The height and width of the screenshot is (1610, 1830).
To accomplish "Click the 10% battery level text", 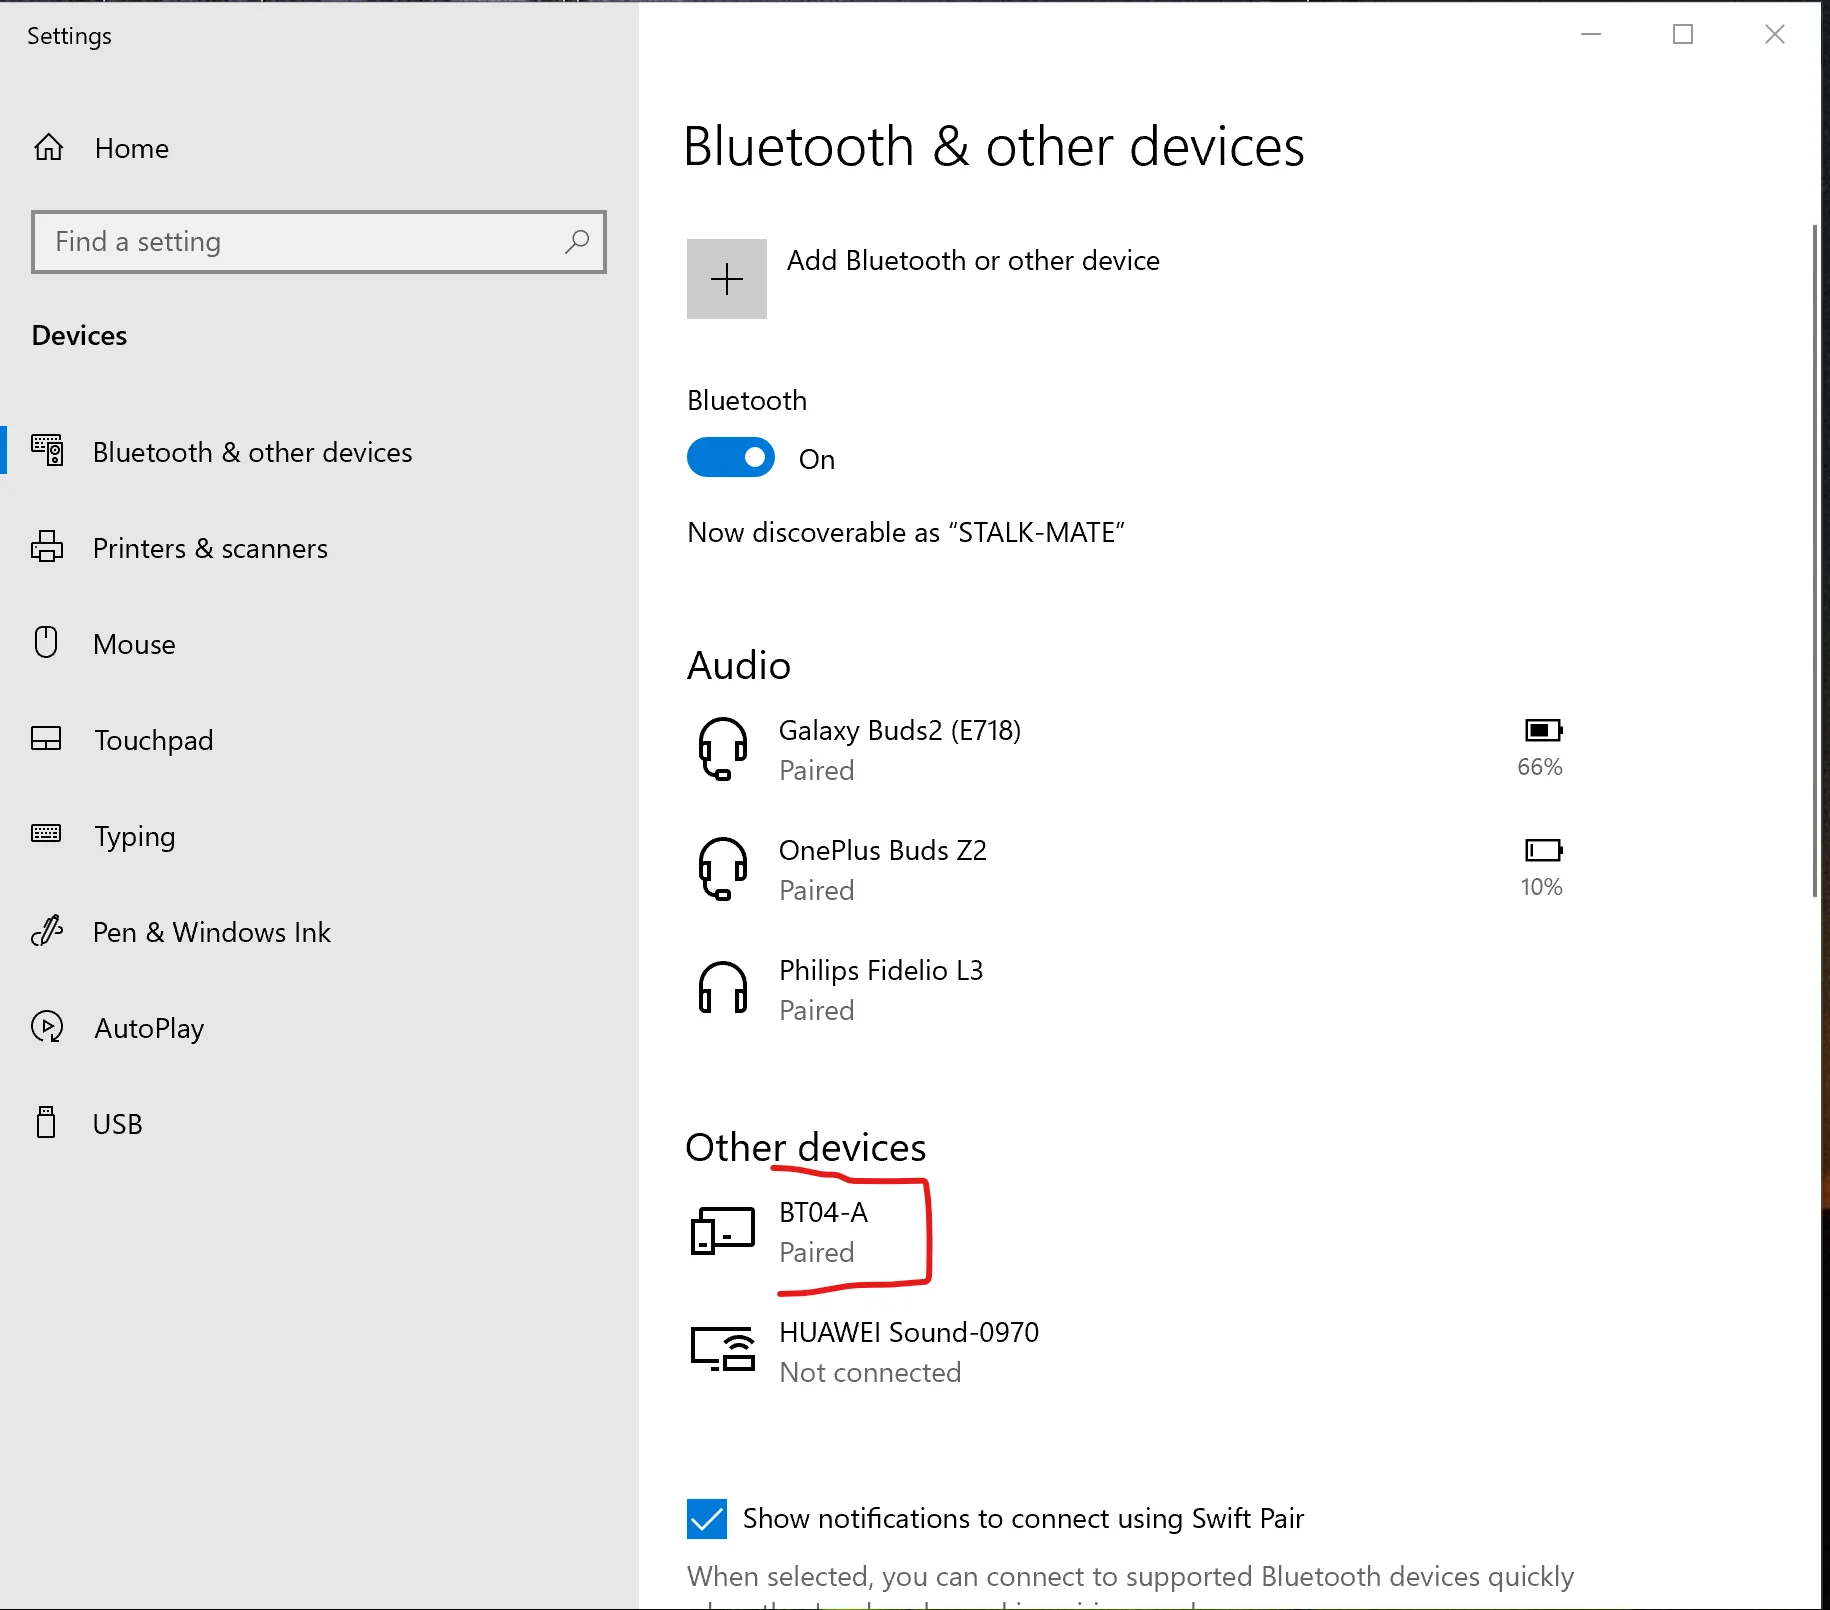I will point(1541,887).
